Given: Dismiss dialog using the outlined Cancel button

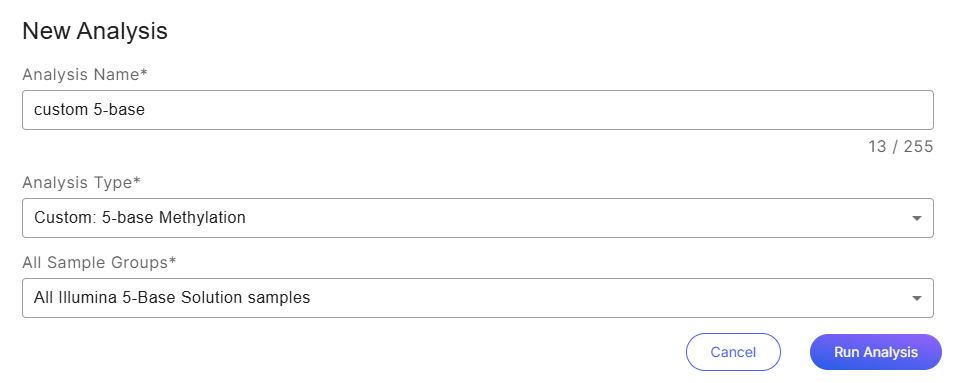Looking at the screenshot, I should (x=733, y=352).
